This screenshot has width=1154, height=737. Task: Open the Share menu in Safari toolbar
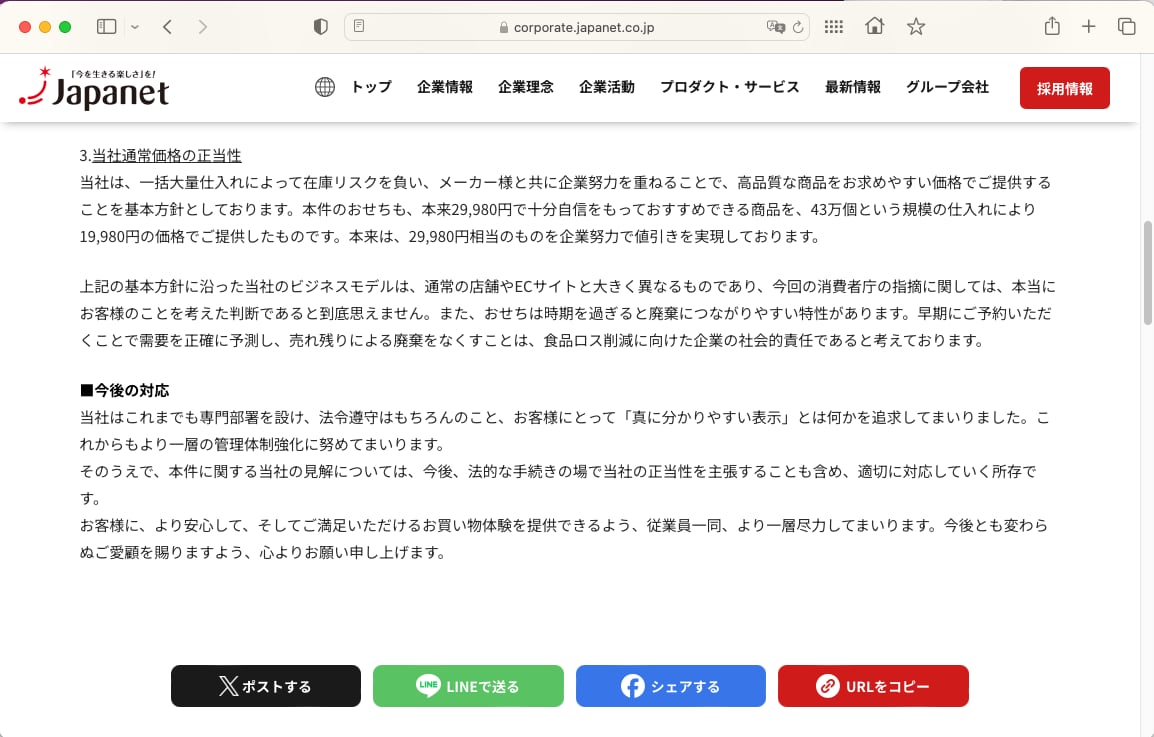tap(1052, 27)
